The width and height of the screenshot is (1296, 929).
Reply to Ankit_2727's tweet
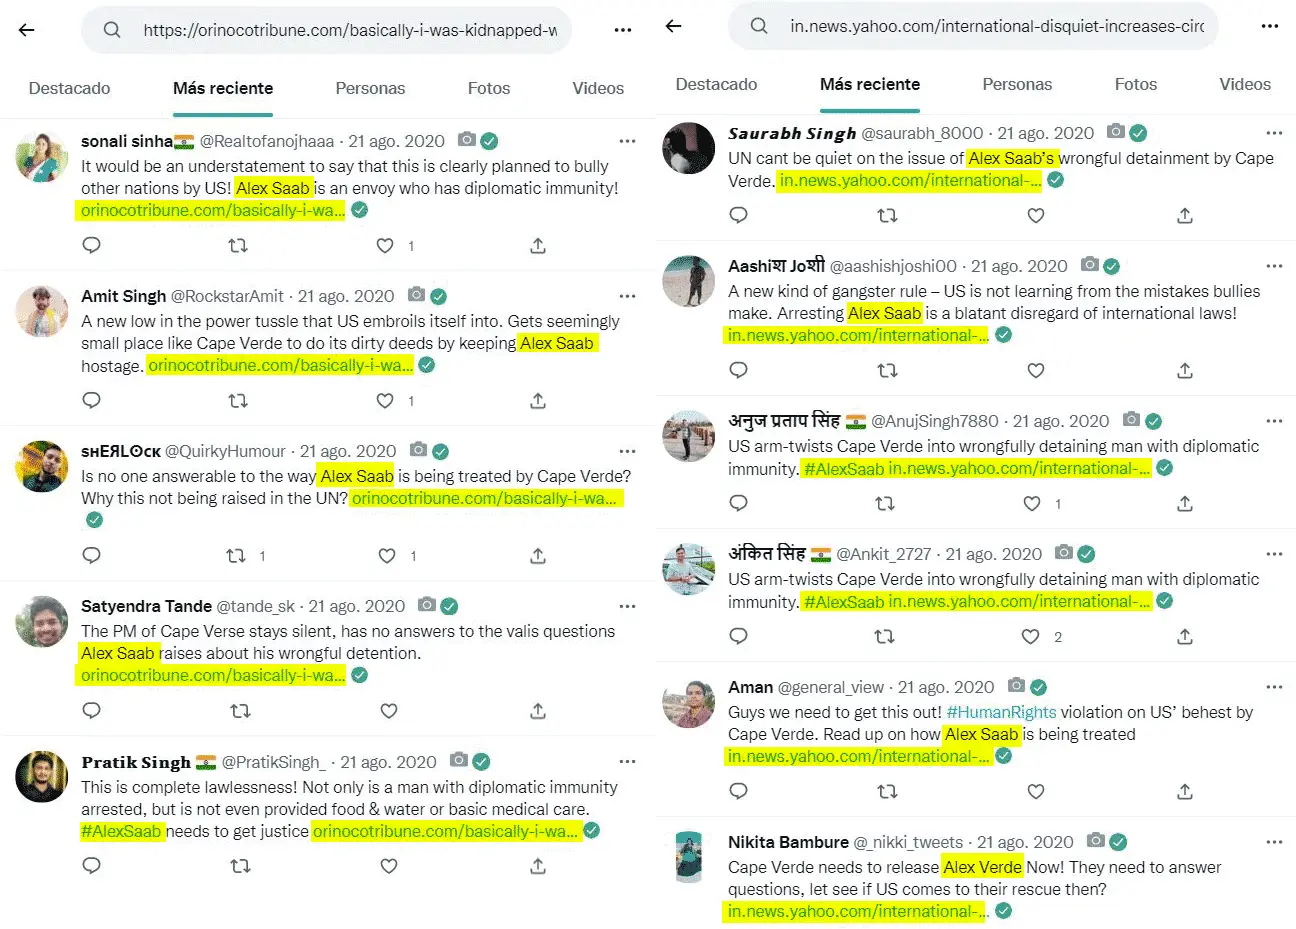pos(739,636)
